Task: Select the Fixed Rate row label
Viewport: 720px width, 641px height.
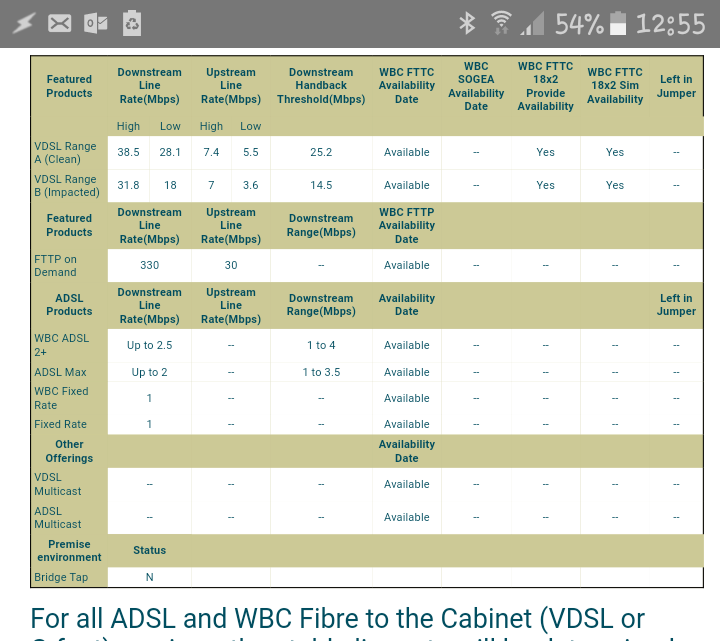Action: (60, 424)
